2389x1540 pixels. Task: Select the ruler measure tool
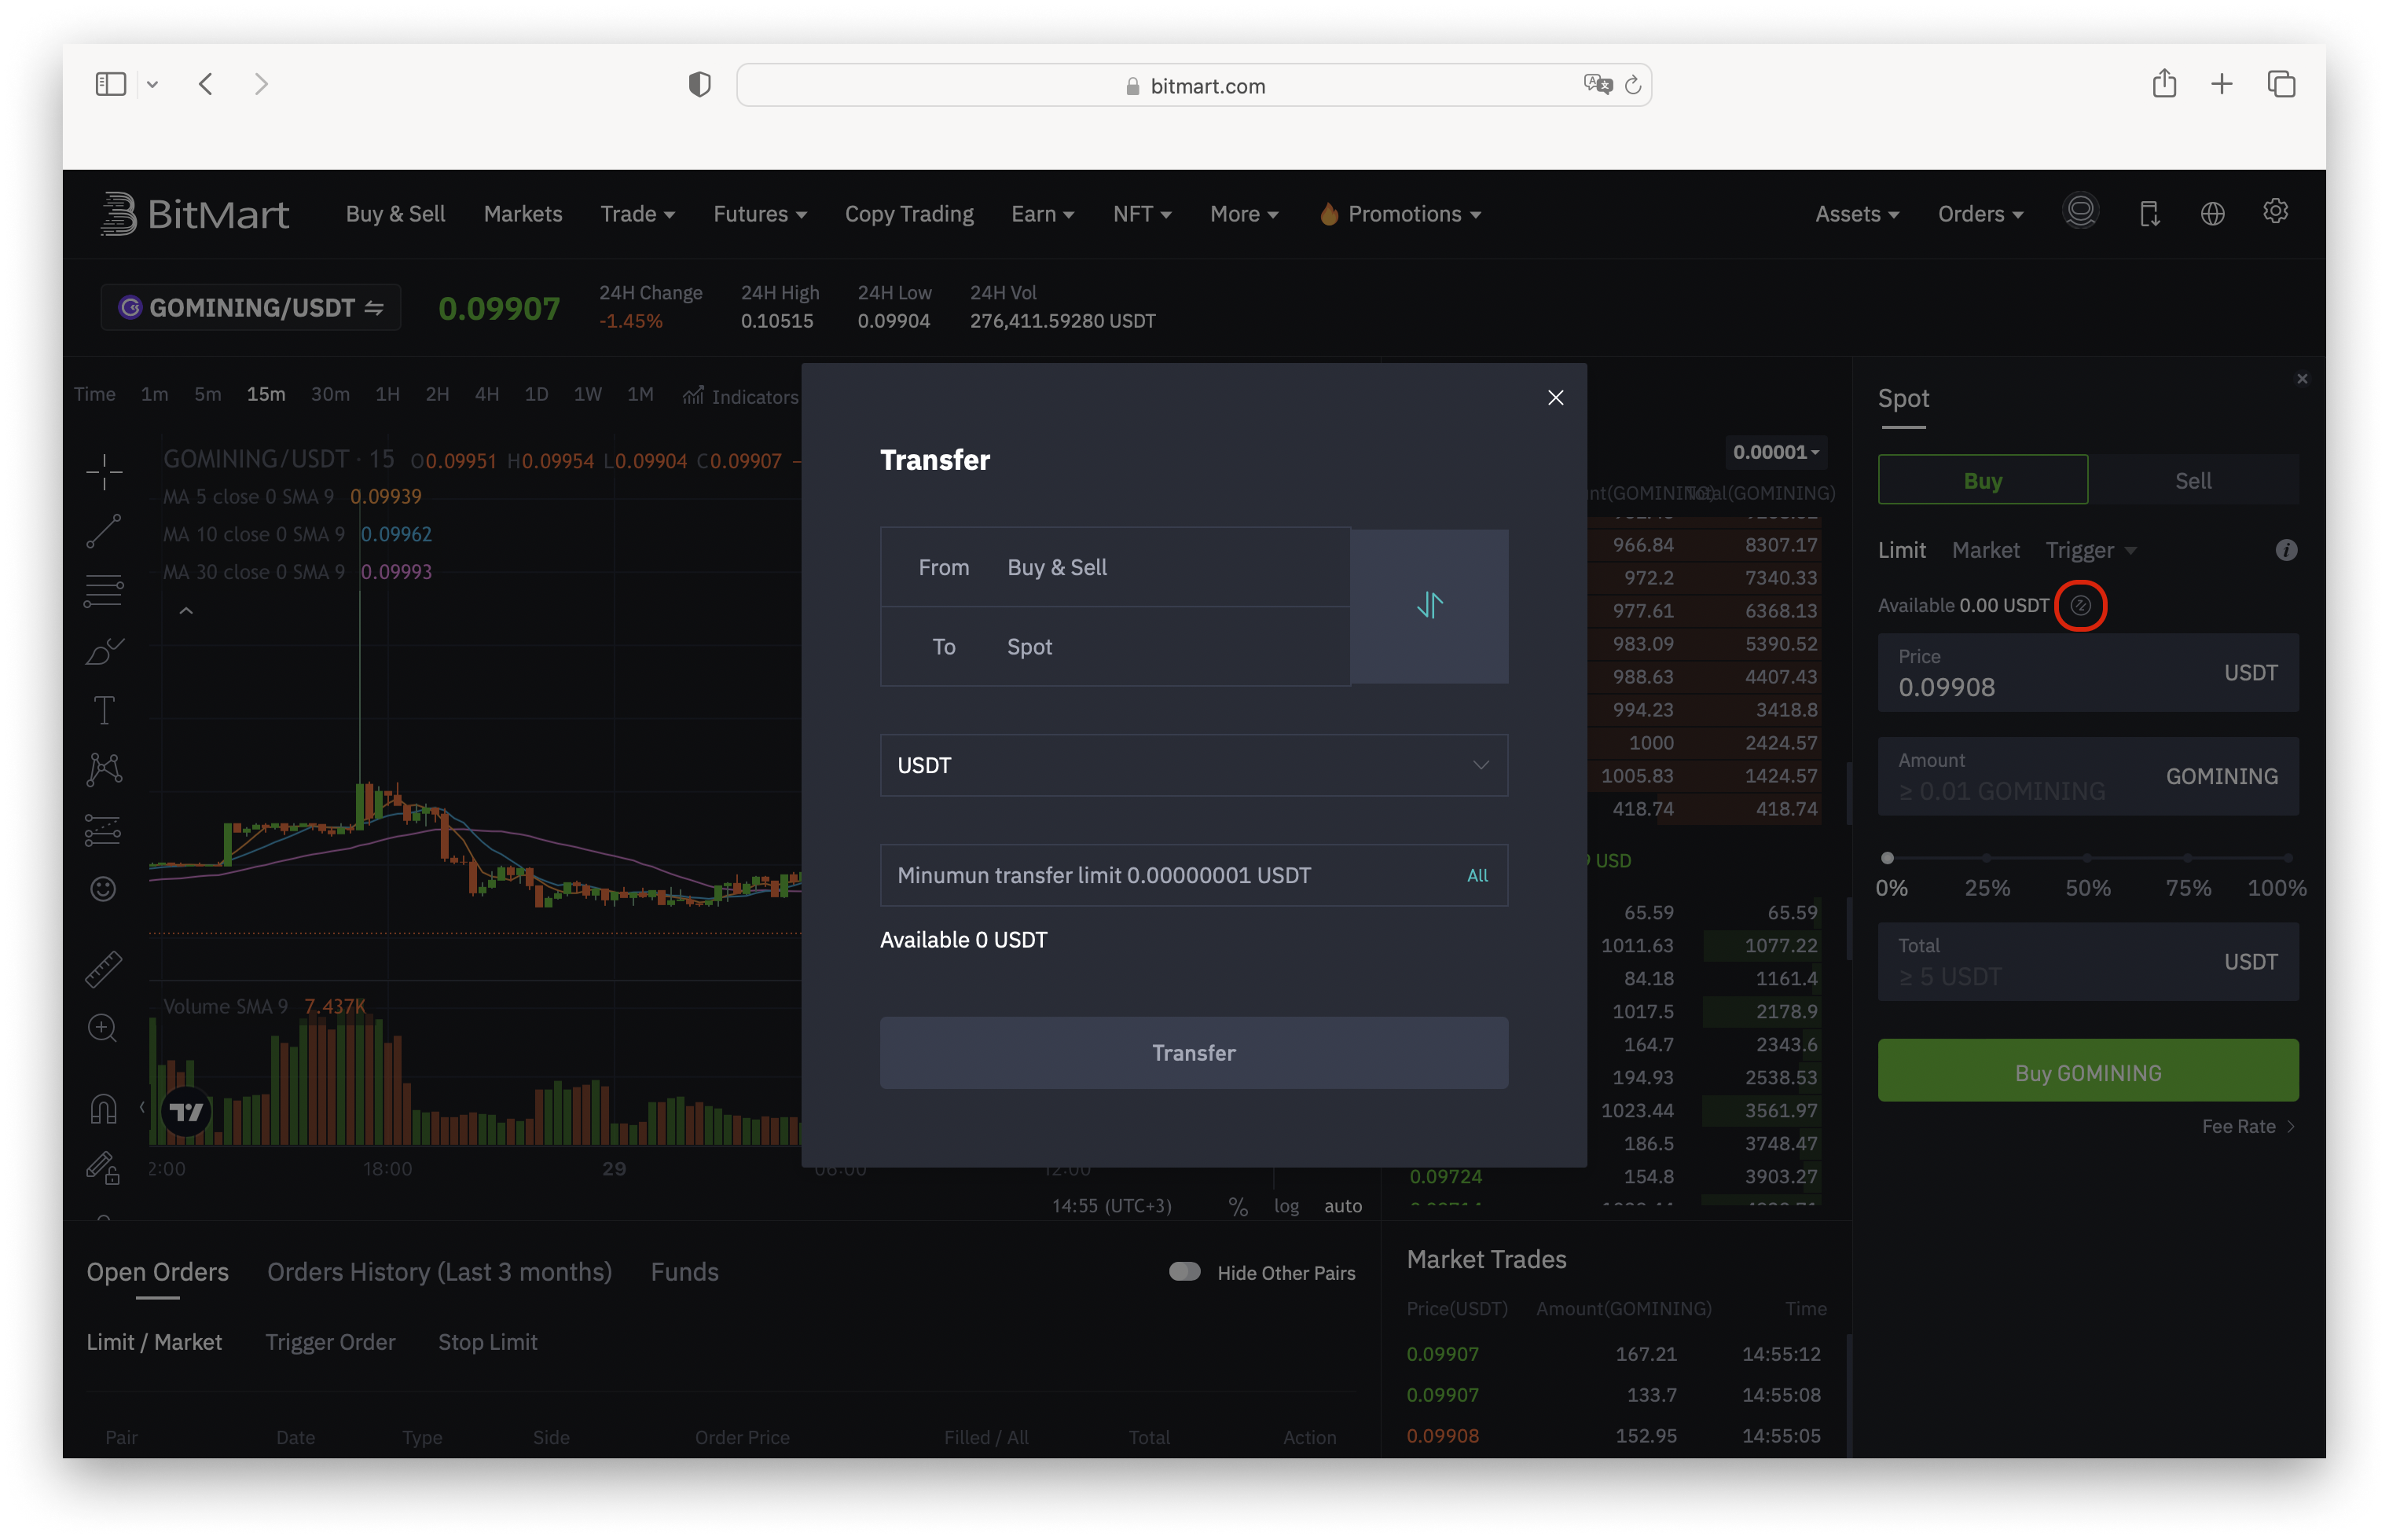pyautogui.click(x=104, y=968)
